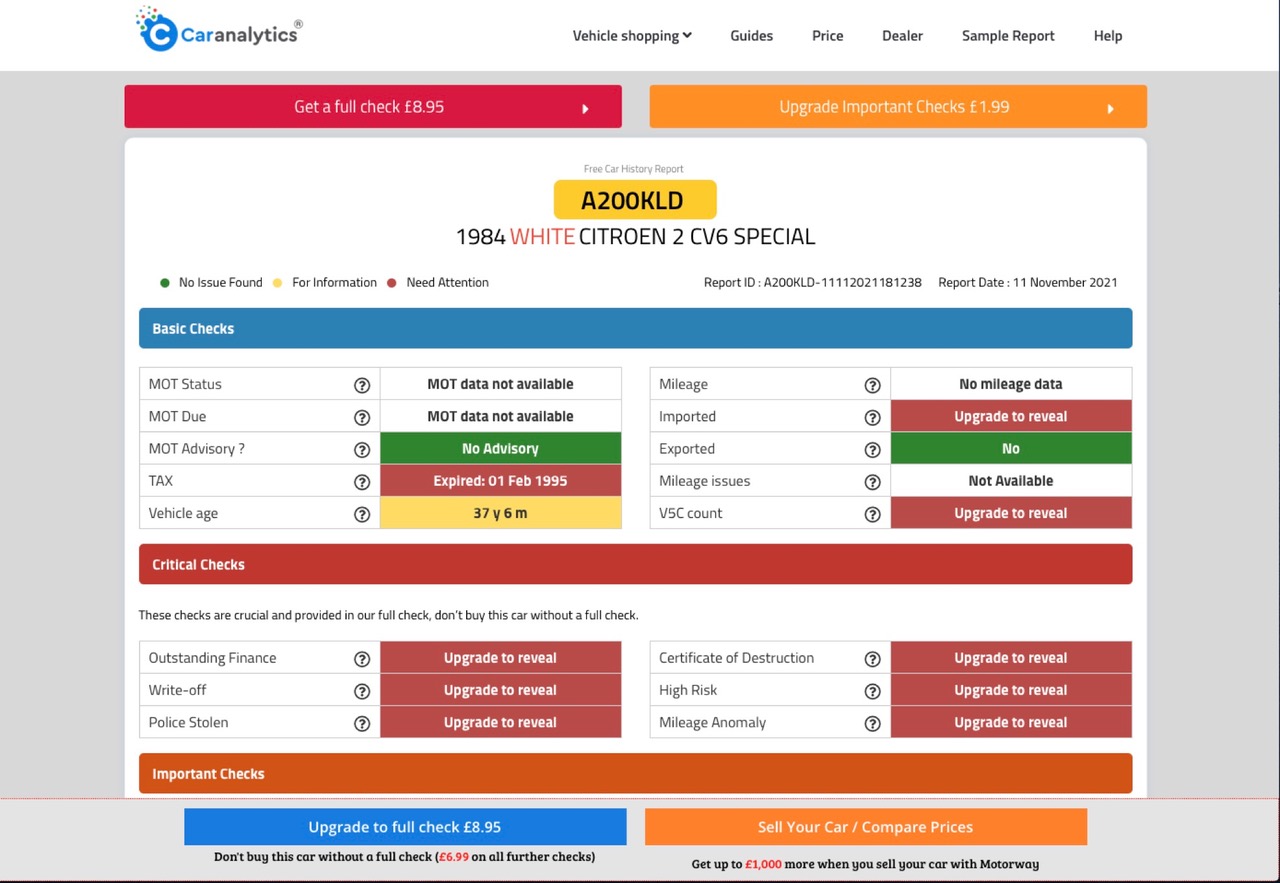Open the Guides menu item
Screen dimensions: 1280x883
(x=751, y=35)
